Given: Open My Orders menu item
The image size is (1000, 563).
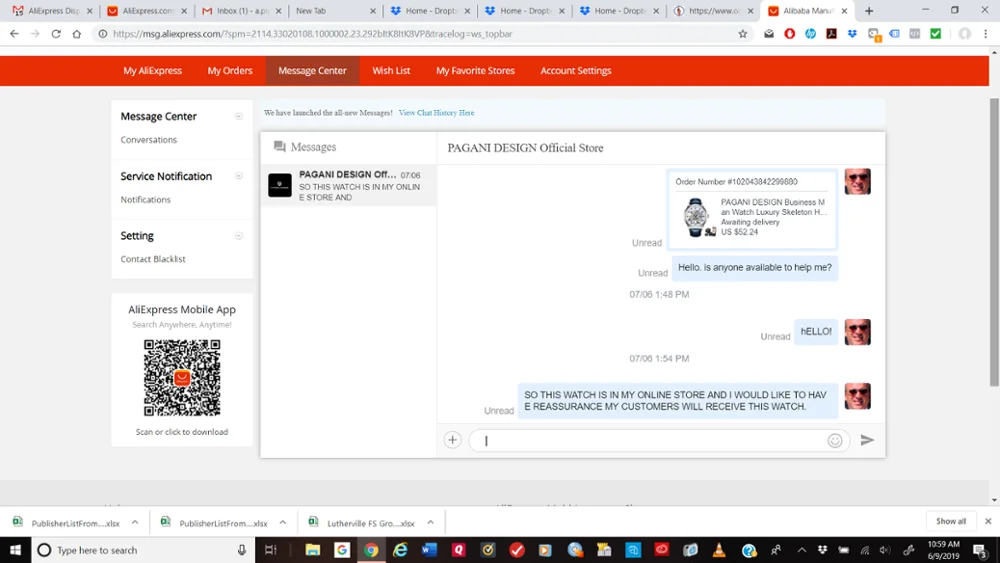Looking at the screenshot, I should 230,71.
